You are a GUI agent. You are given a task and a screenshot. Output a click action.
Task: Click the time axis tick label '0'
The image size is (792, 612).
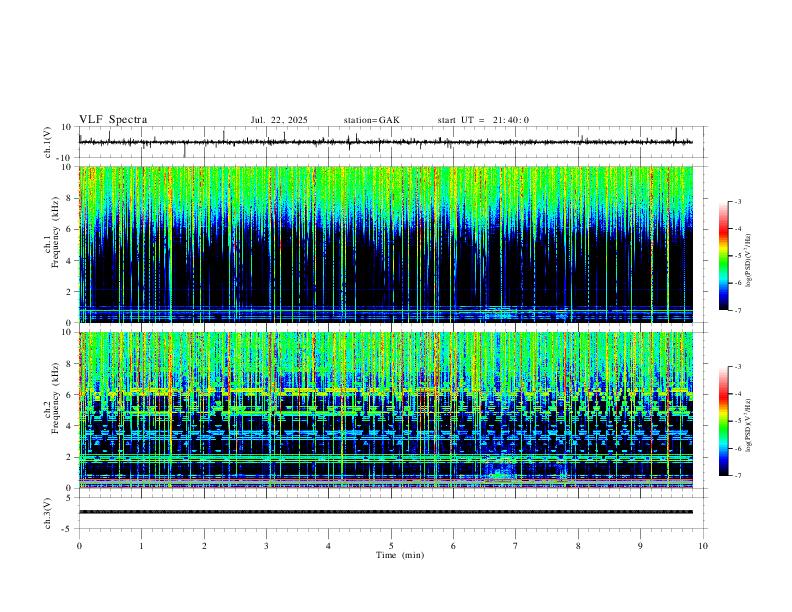79,546
